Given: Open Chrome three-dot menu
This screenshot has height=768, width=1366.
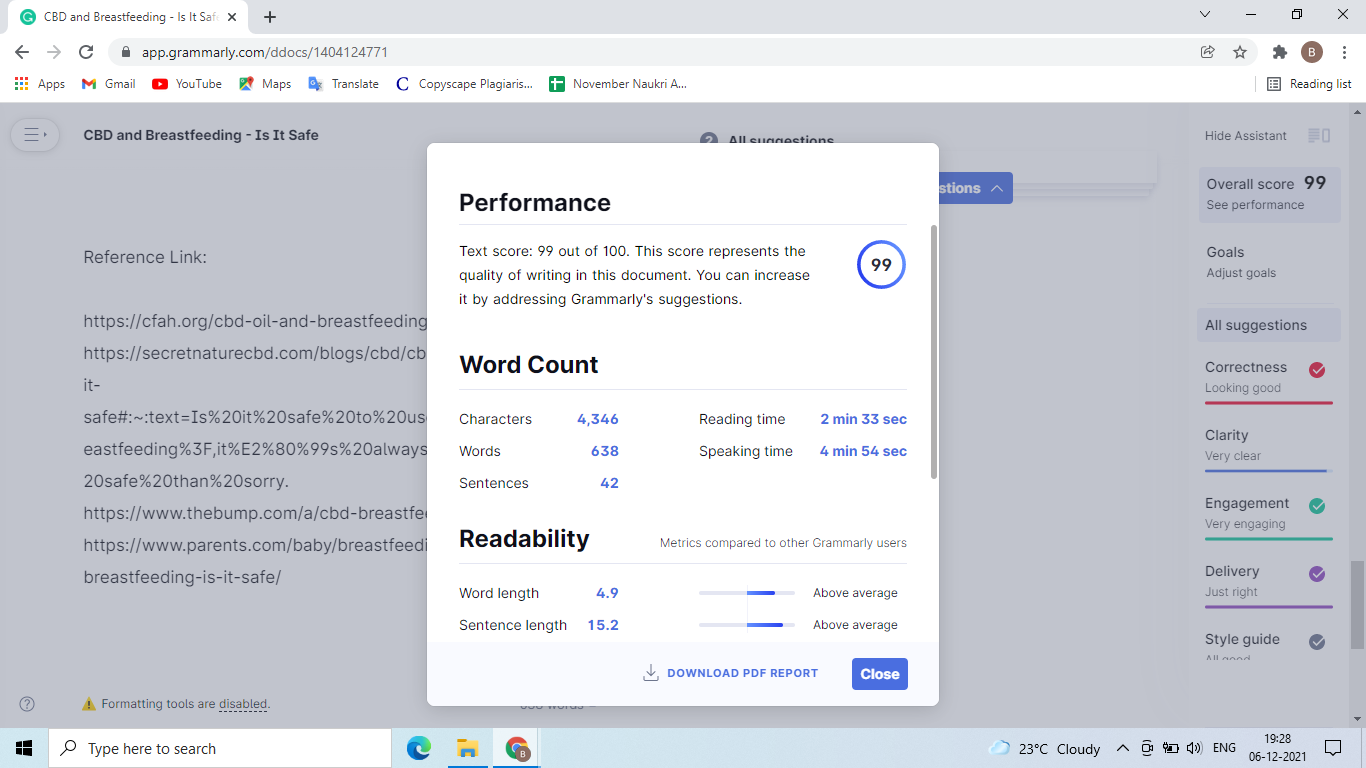Looking at the screenshot, I should pos(1344,52).
